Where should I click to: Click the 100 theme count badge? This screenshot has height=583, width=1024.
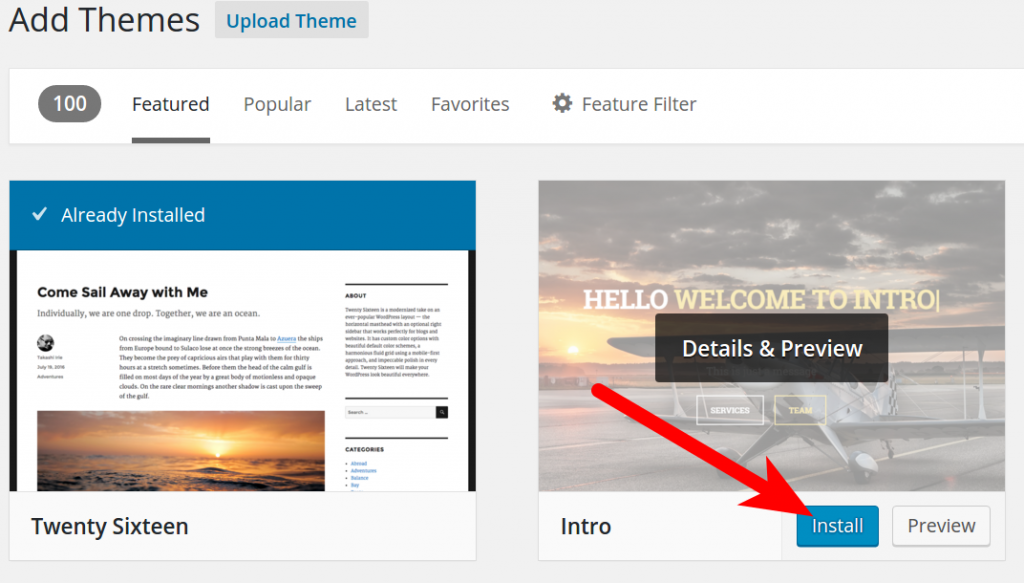[70, 104]
